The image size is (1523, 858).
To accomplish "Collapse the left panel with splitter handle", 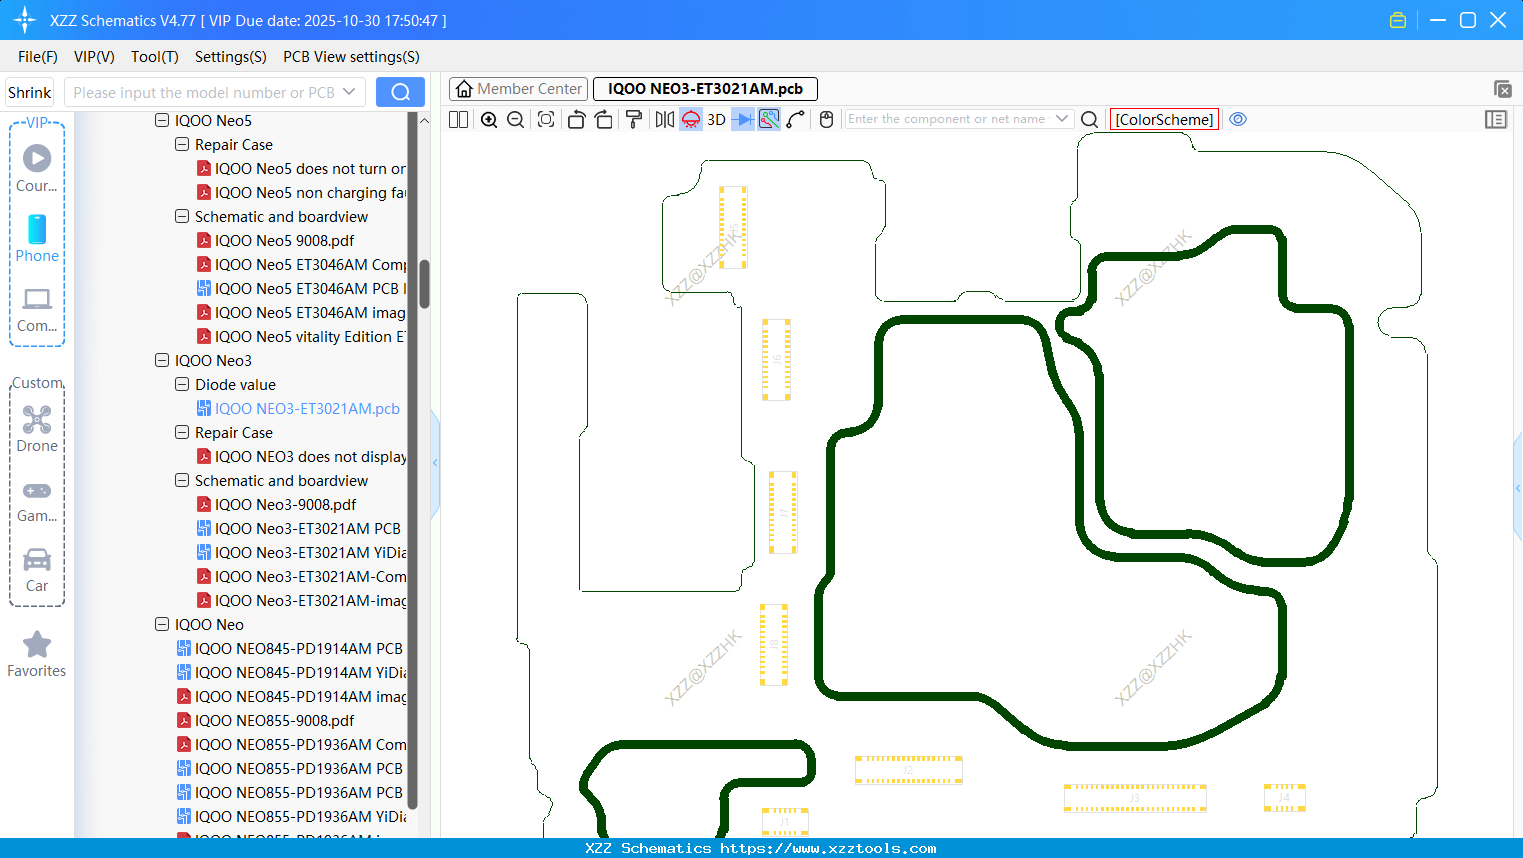I will [435, 463].
